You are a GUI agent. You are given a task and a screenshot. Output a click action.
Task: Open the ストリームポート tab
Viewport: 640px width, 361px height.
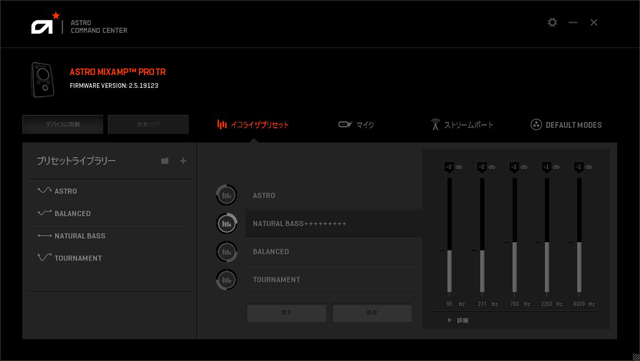pyautogui.click(x=462, y=125)
